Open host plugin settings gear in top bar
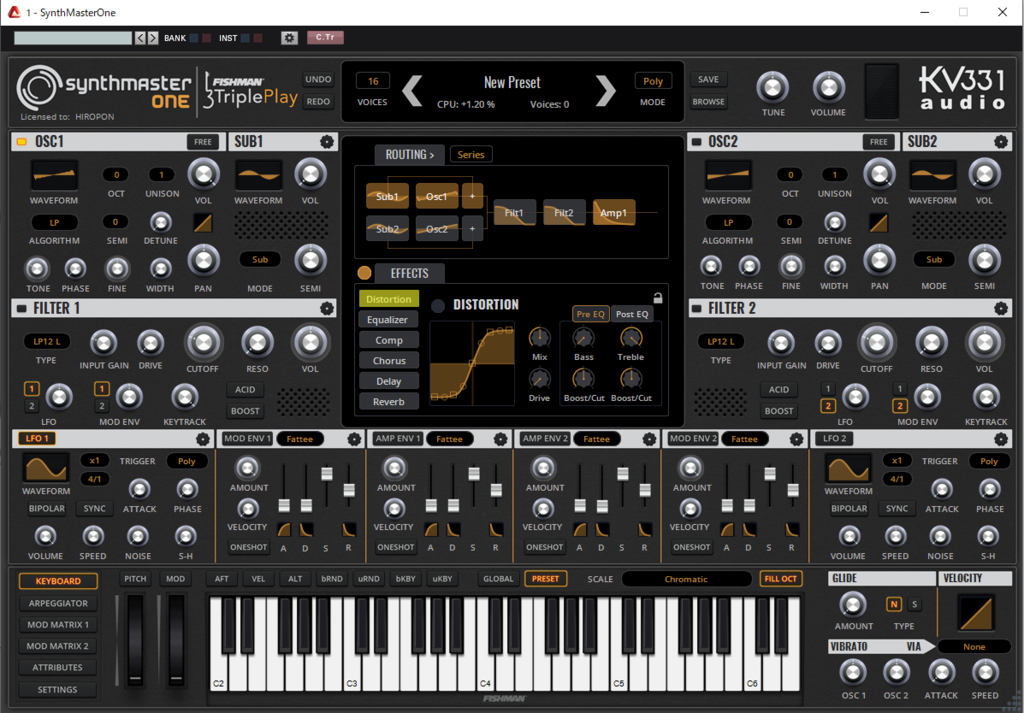This screenshot has height=713, width=1024. click(x=289, y=38)
